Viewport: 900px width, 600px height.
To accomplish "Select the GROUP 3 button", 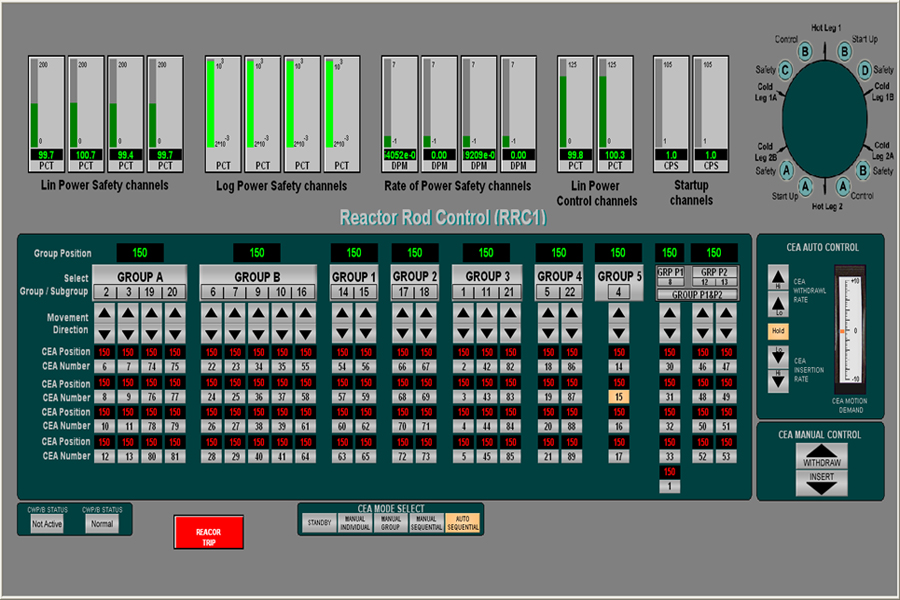I will [487, 276].
